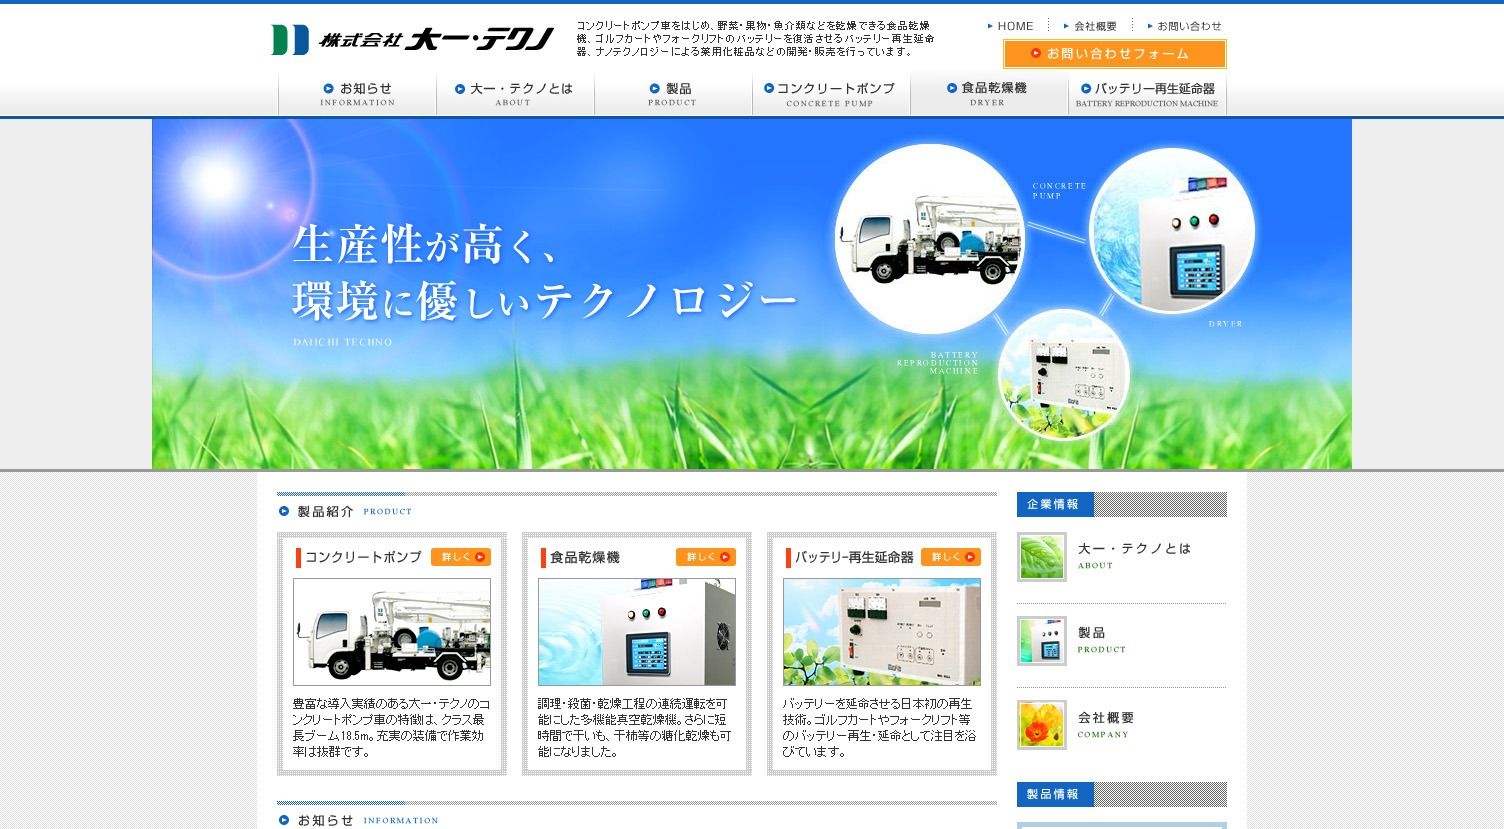The height and width of the screenshot is (829, 1504).
Task: Click the orange お問い合わせフォーム button
Action: point(1114,54)
